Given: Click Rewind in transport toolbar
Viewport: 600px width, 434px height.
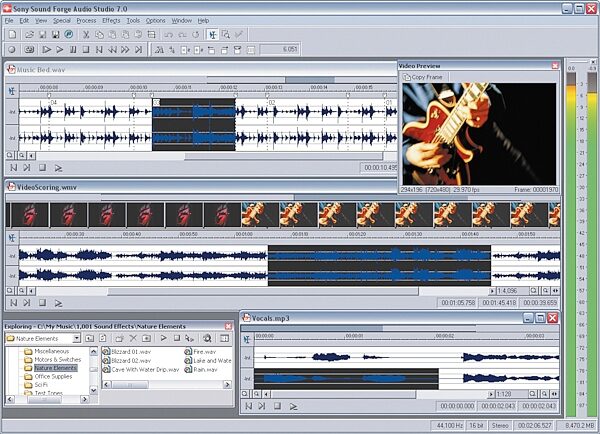Looking at the screenshot, I should (x=112, y=49).
